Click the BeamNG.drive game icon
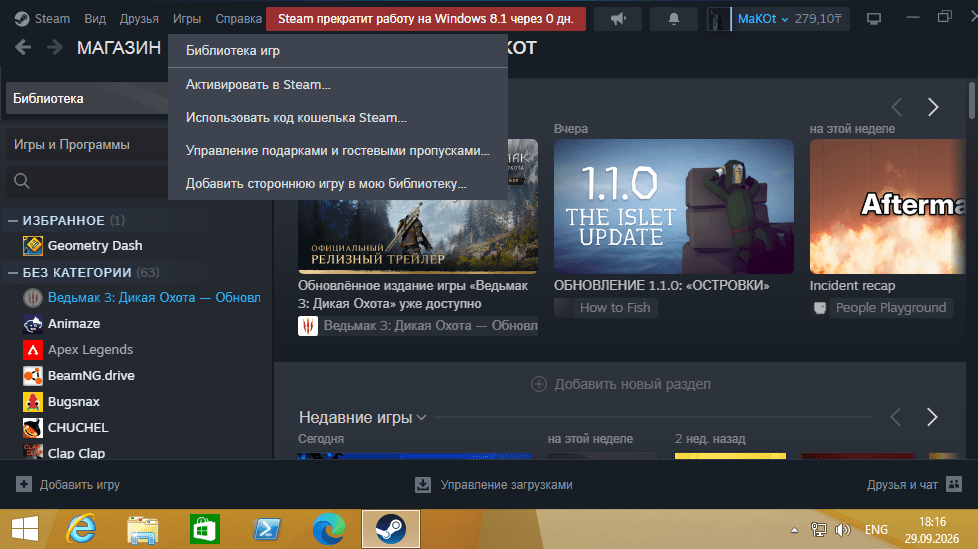The width and height of the screenshot is (978, 549). pos(32,376)
